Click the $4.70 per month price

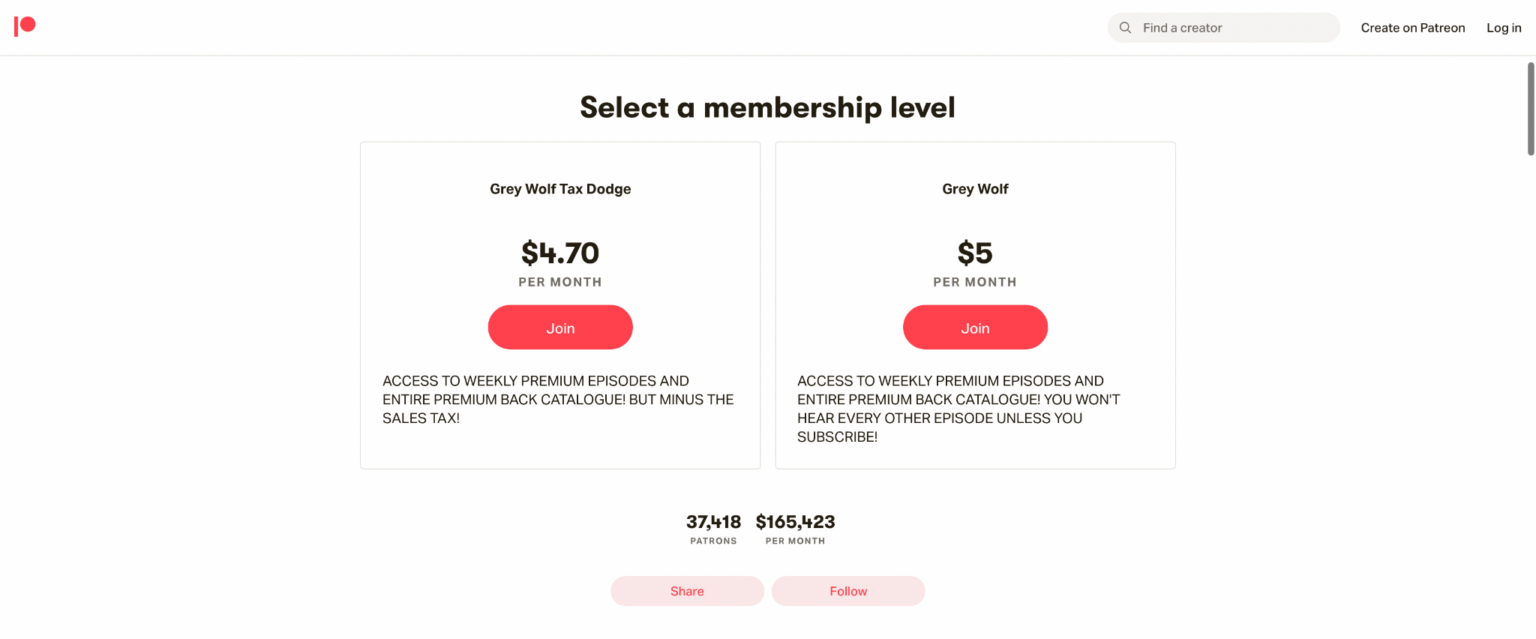point(560,254)
